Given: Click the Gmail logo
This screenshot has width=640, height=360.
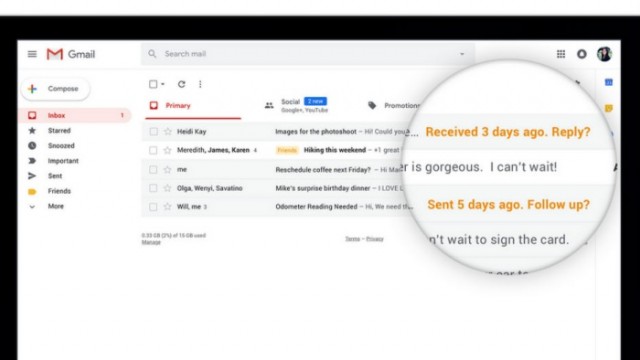Looking at the screenshot, I should pyautogui.click(x=71, y=54).
